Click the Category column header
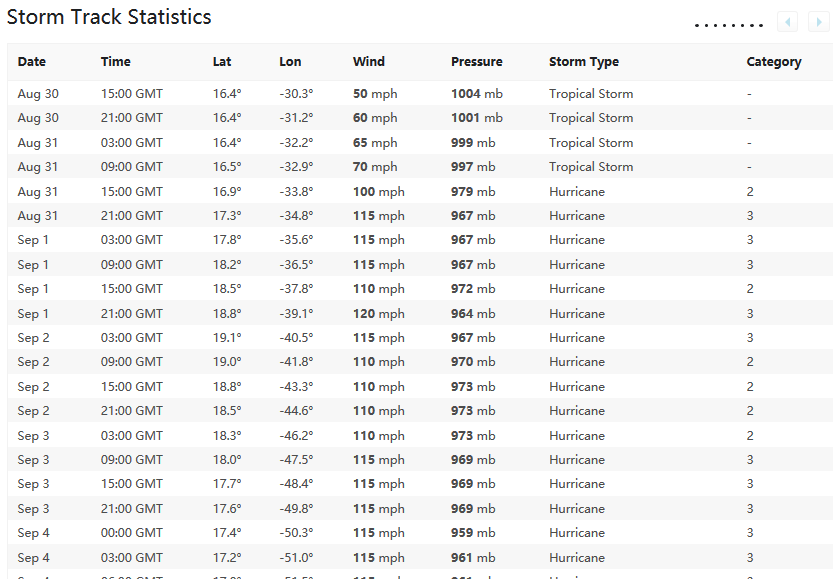Image resolution: width=833 pixels, height=579 pixels. pos(774,62)
